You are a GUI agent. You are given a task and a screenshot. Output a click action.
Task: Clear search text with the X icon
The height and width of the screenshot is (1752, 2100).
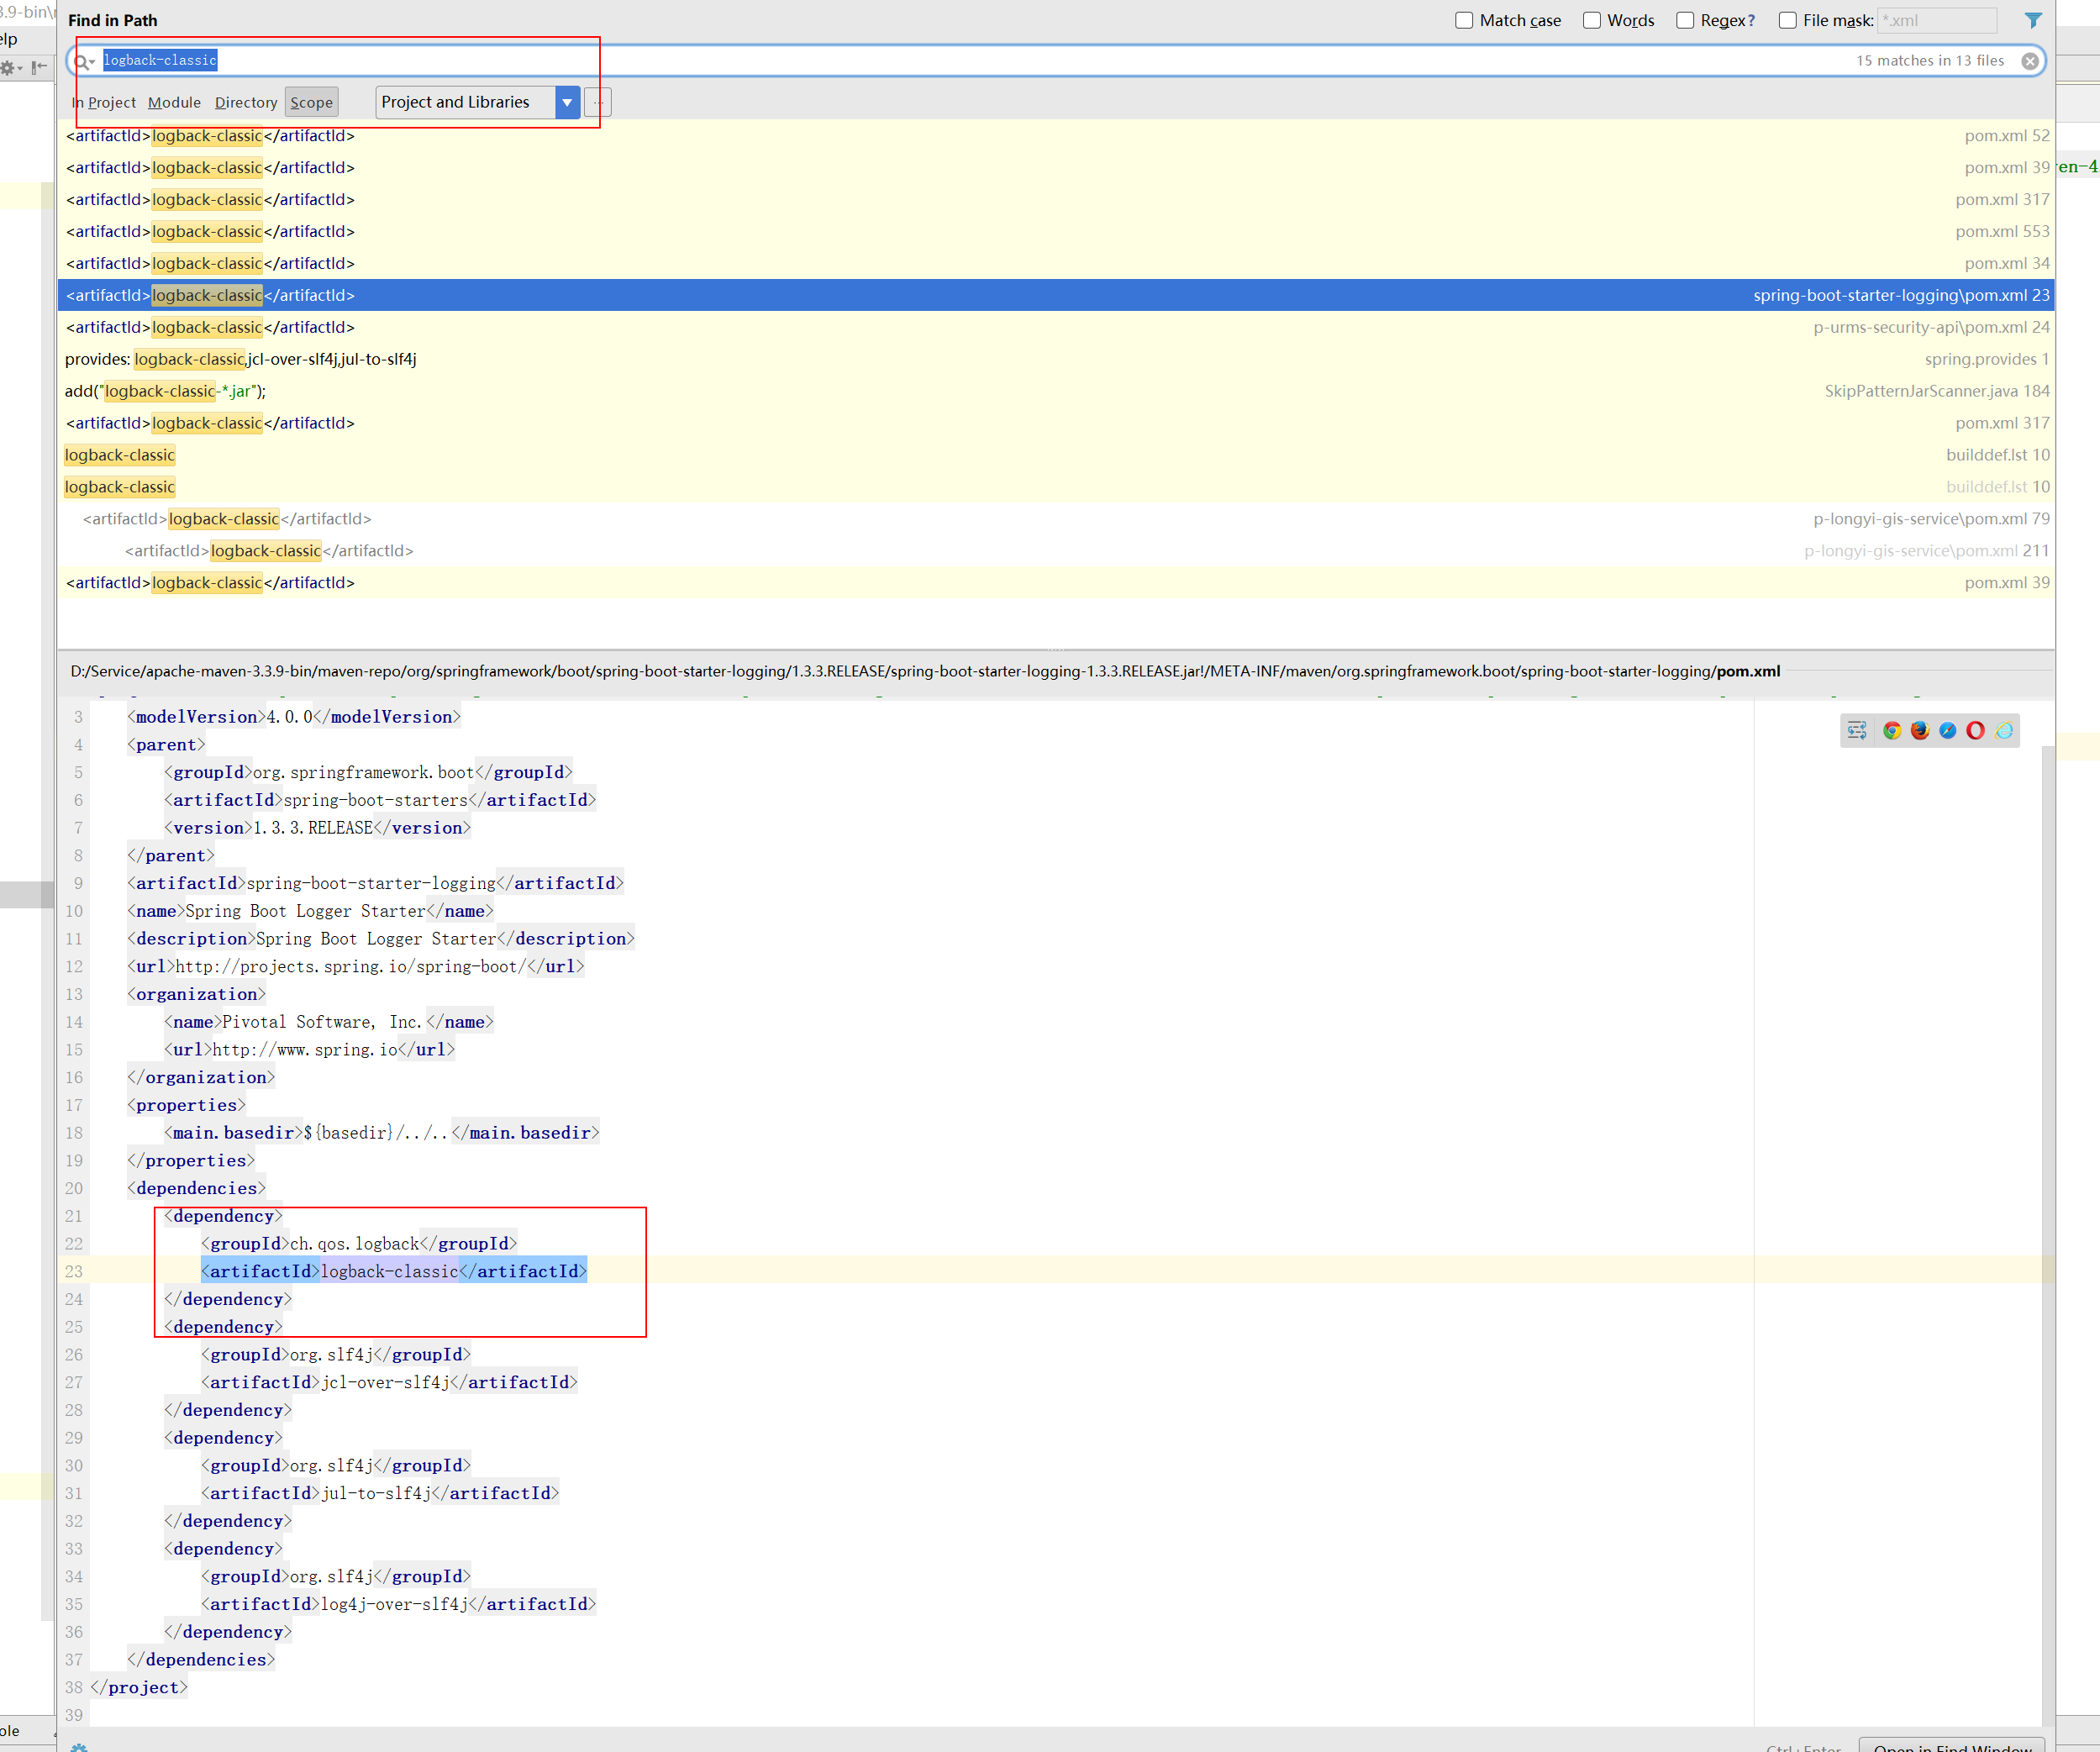point(2030,61)
